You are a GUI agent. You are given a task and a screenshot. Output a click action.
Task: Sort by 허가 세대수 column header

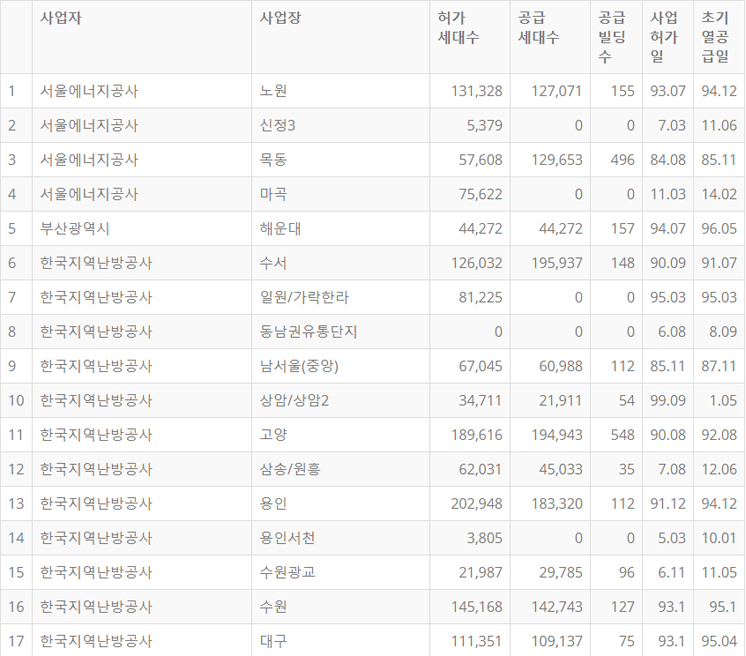coord(459,28)
